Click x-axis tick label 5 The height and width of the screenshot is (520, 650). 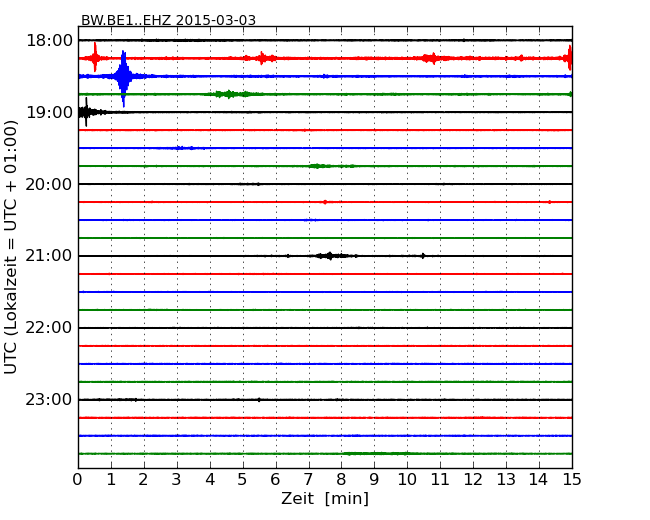click(243, 480)
